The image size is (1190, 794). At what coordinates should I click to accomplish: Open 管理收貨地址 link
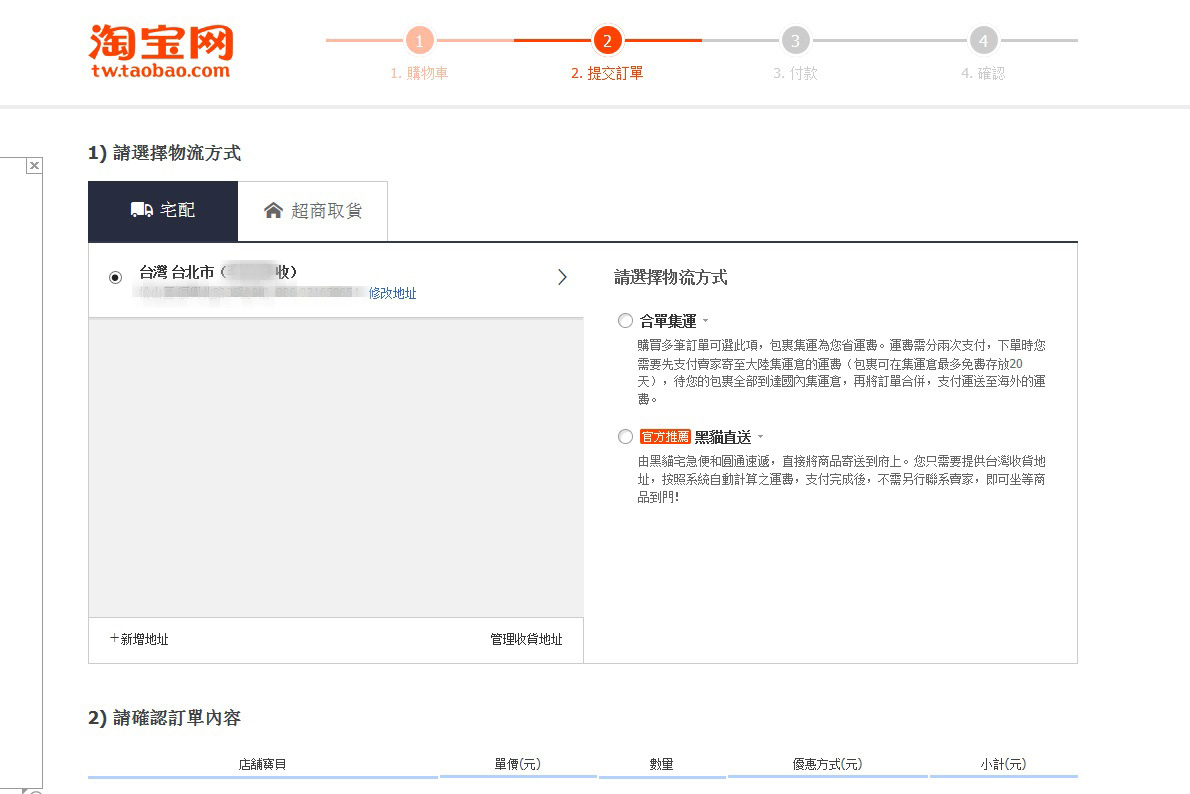click(x=526, y=639)
